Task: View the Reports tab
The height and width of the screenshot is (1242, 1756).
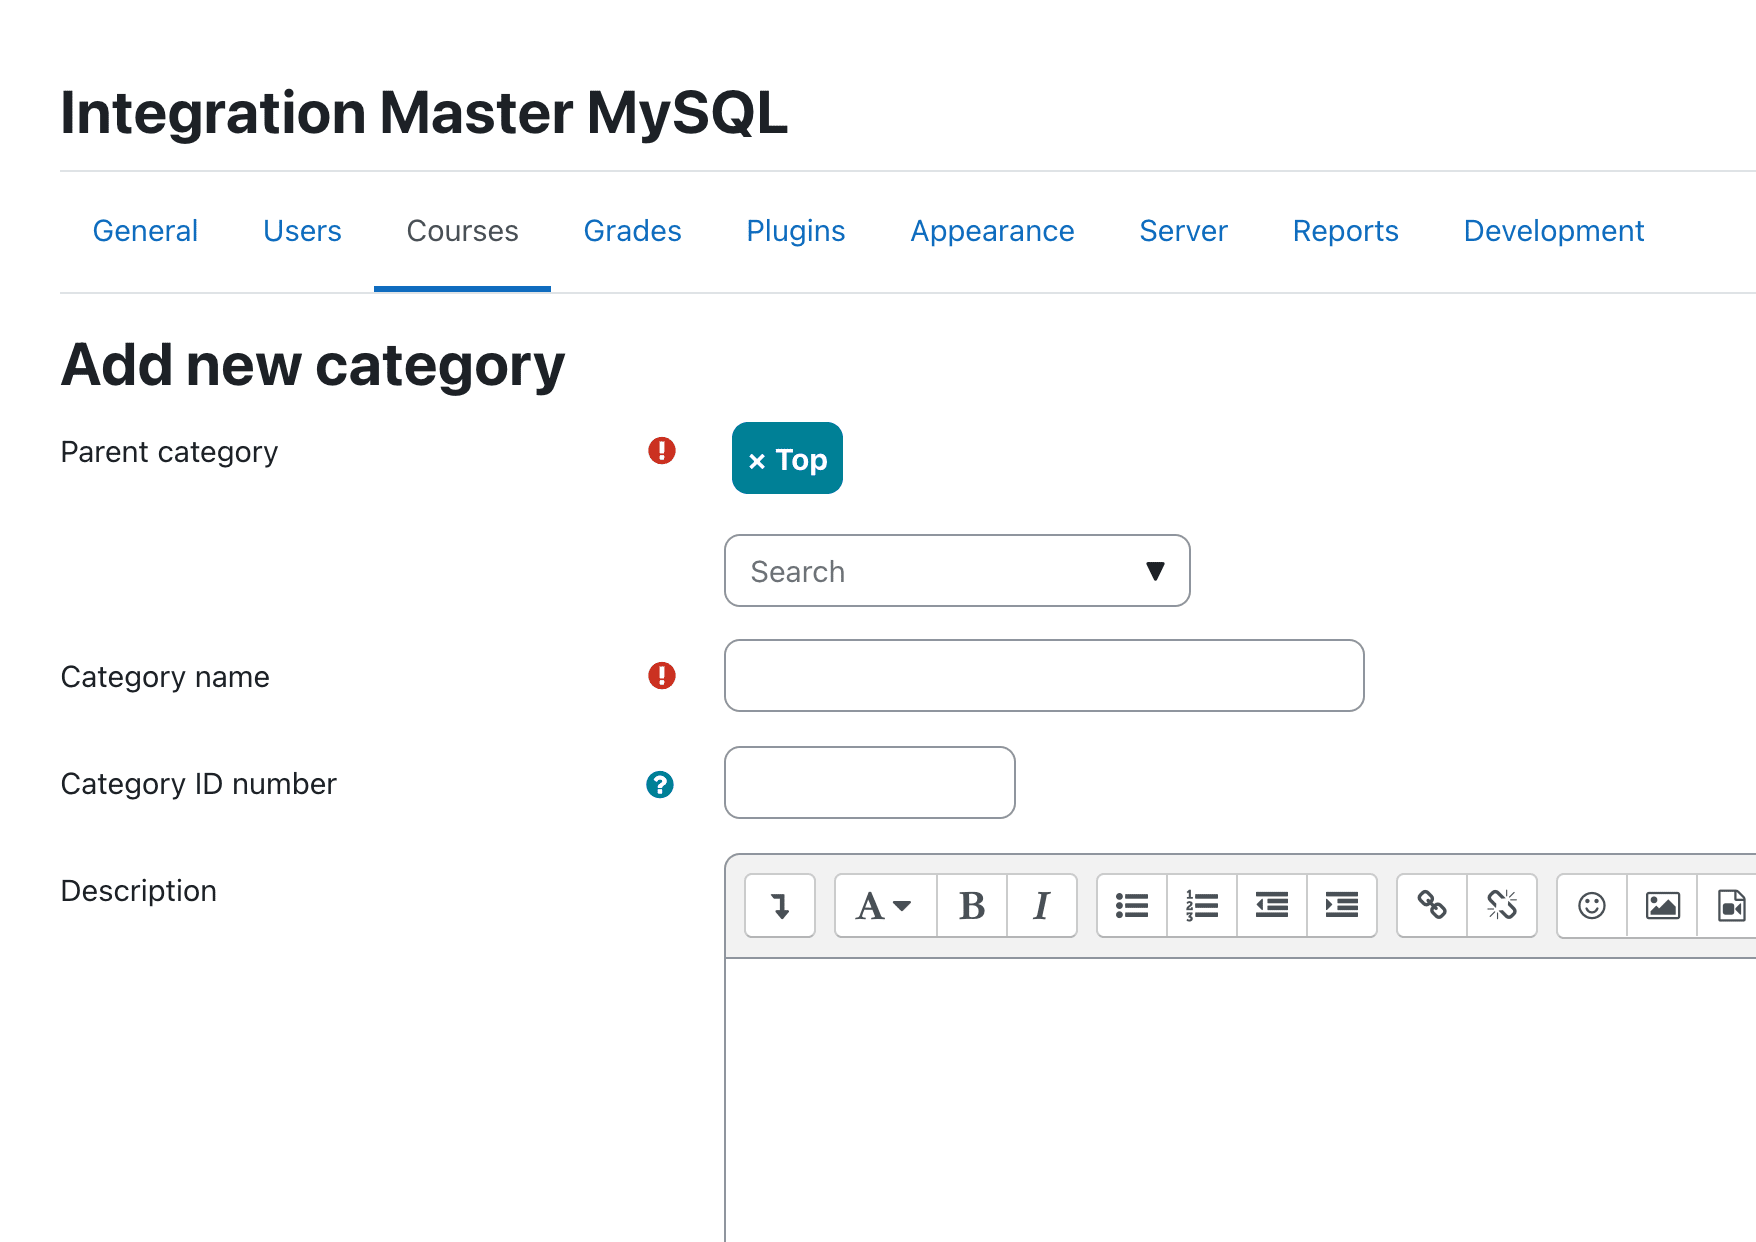Action: pos(1345,231)
